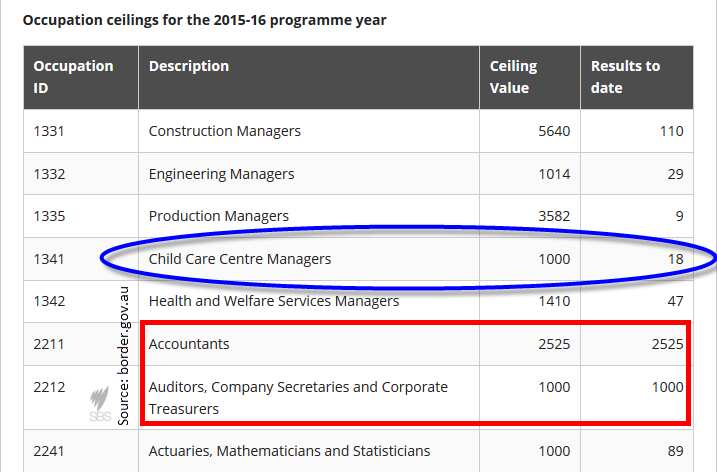Click results value 89 for Actuaries
The width and height of the screenshot is (717, 472).
pyautogui.click(x=675, y=451)
